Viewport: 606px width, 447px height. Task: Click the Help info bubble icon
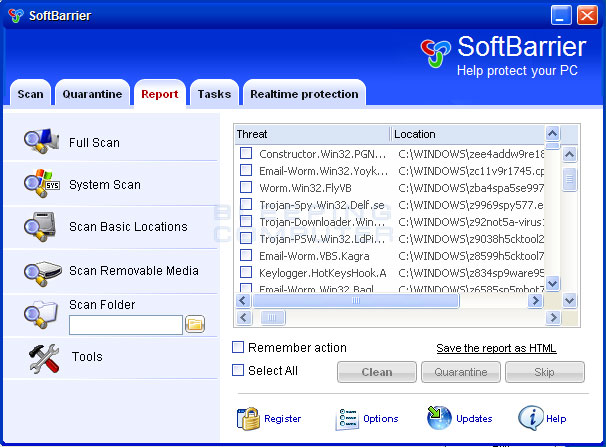point(530,418)
